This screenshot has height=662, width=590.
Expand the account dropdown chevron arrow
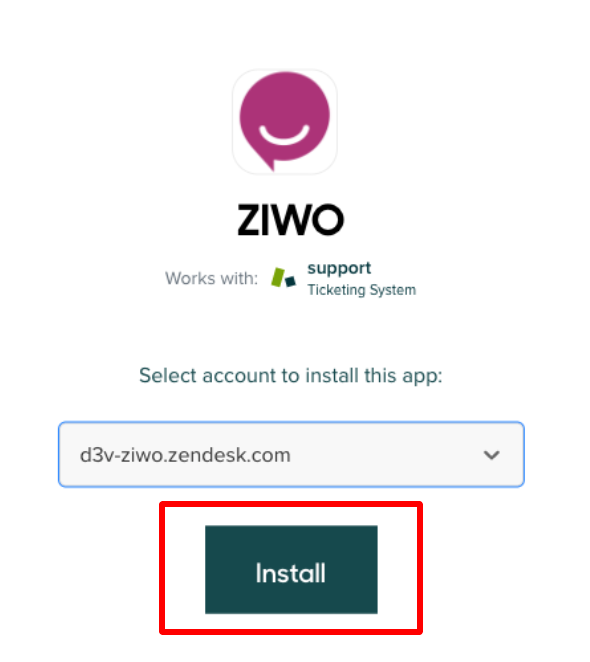click(492, 455)
